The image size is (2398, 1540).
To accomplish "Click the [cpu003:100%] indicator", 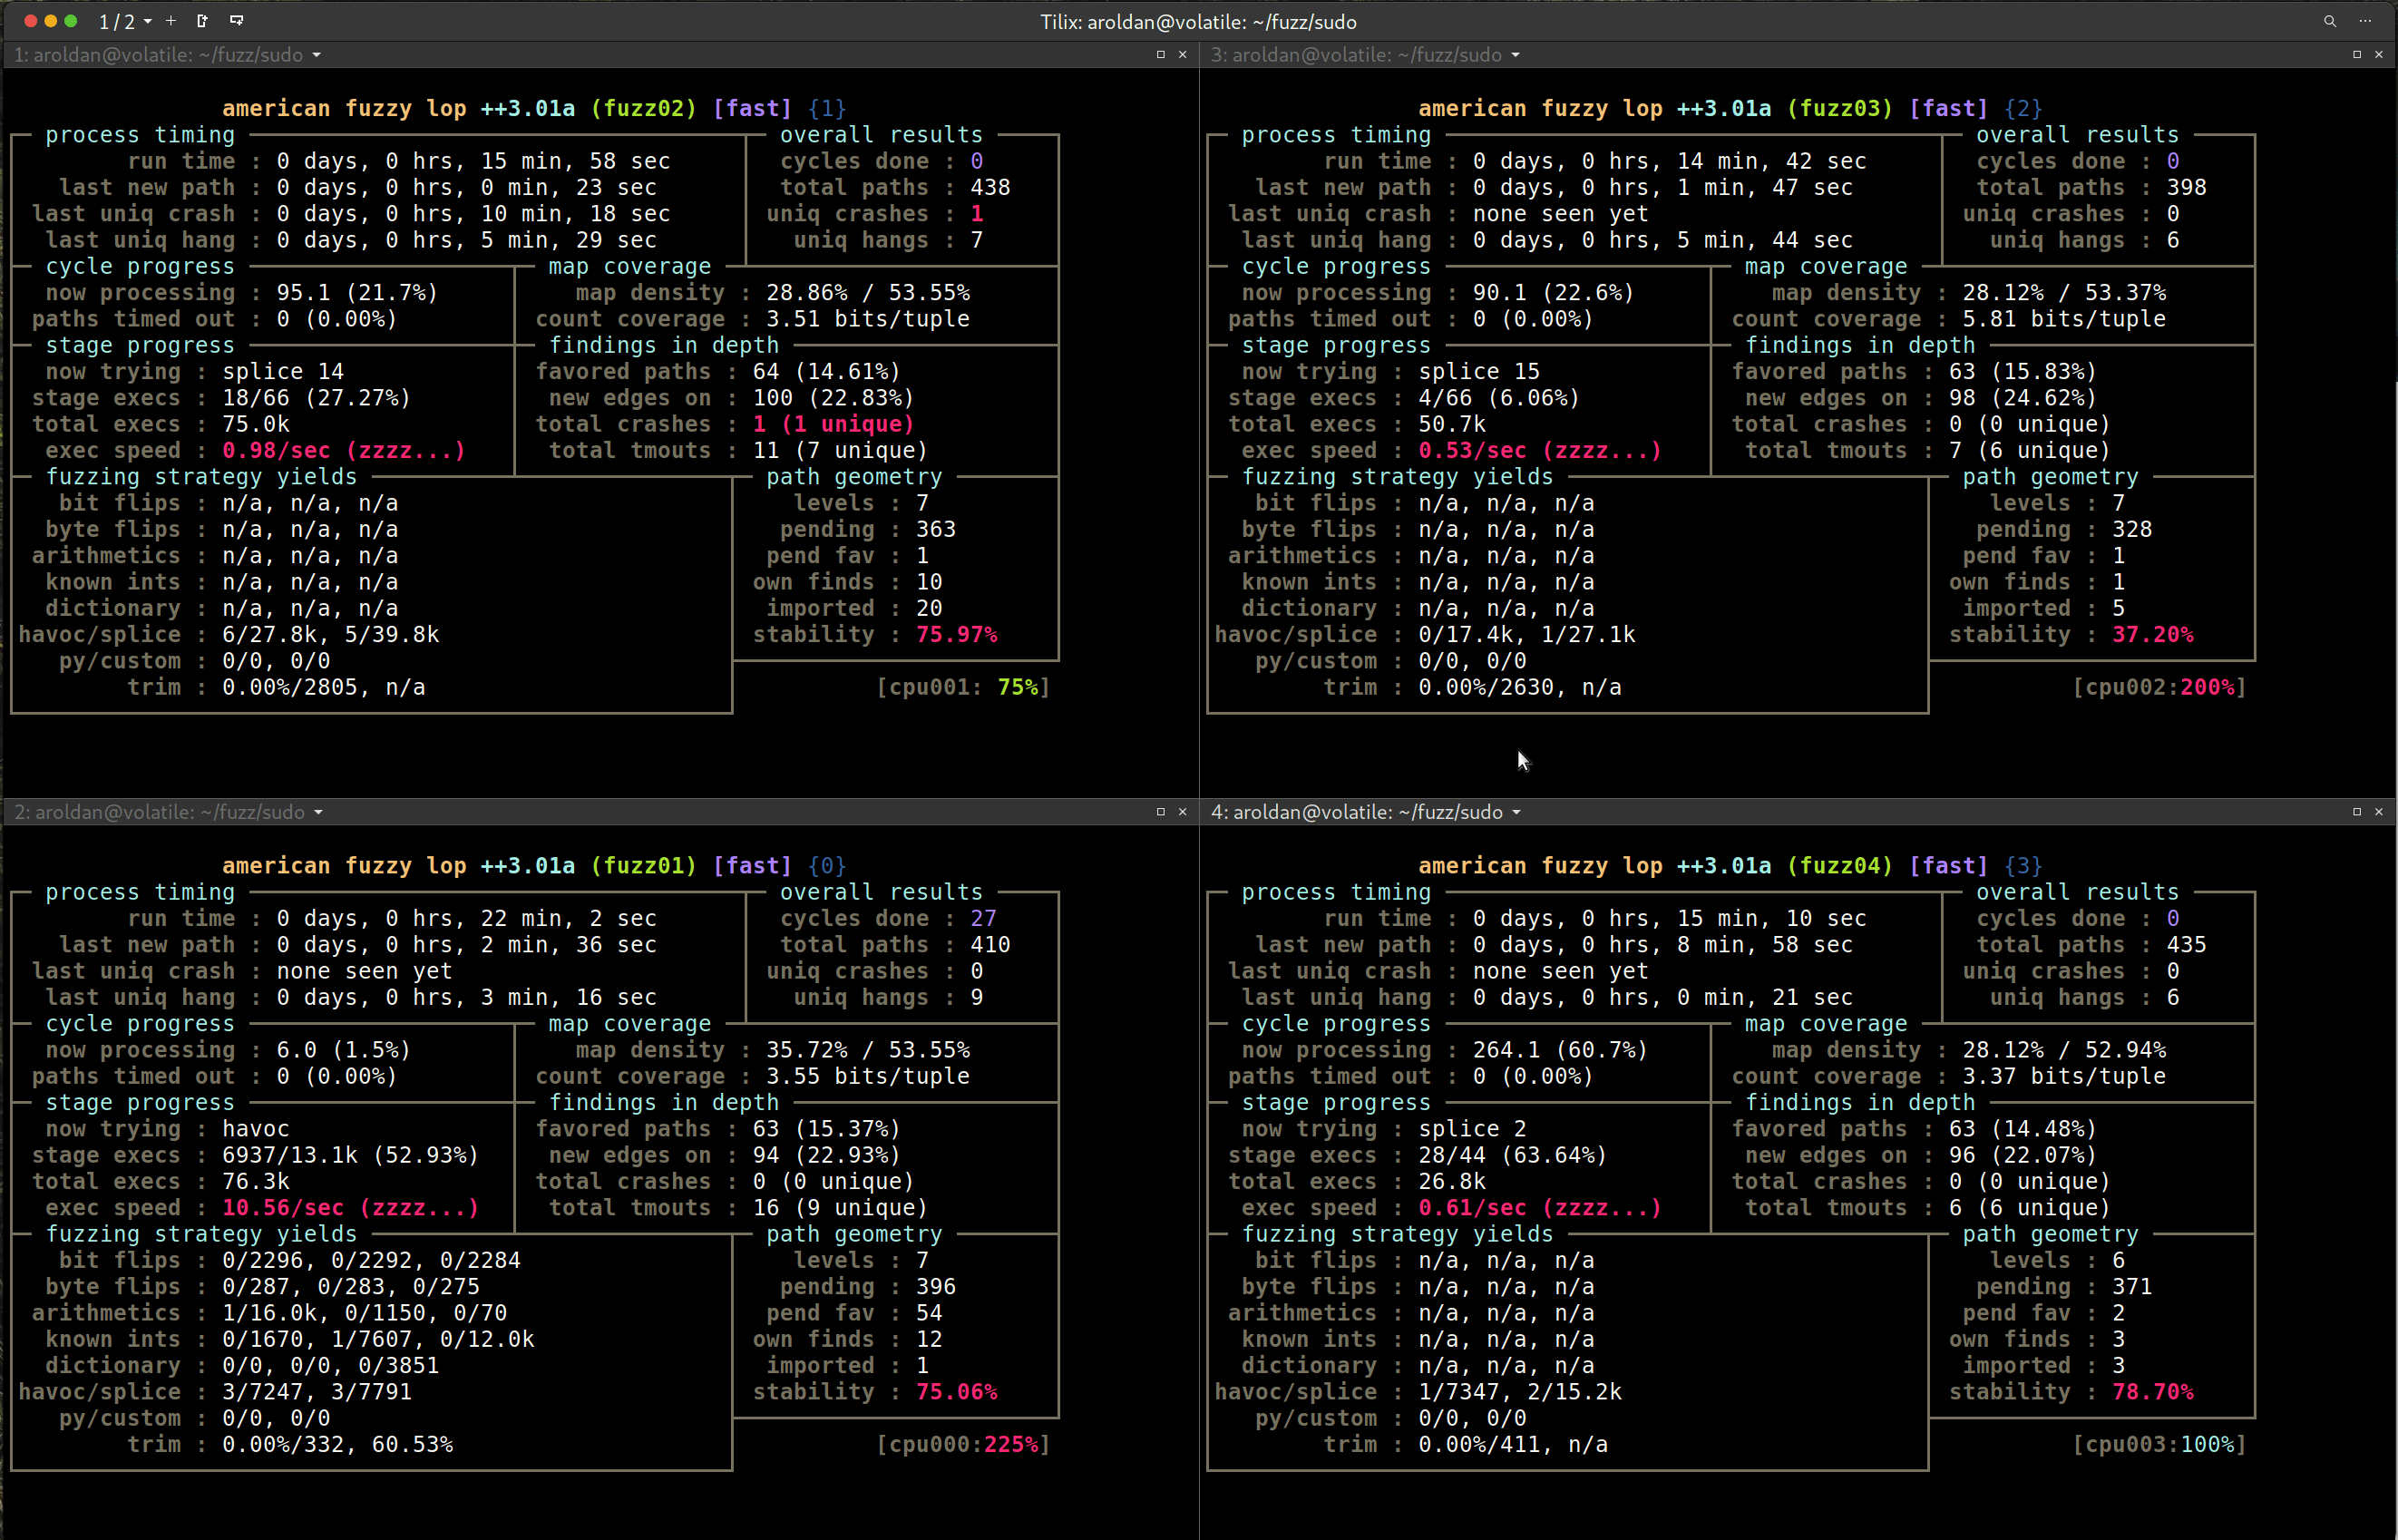I will coord(2160,1444).
